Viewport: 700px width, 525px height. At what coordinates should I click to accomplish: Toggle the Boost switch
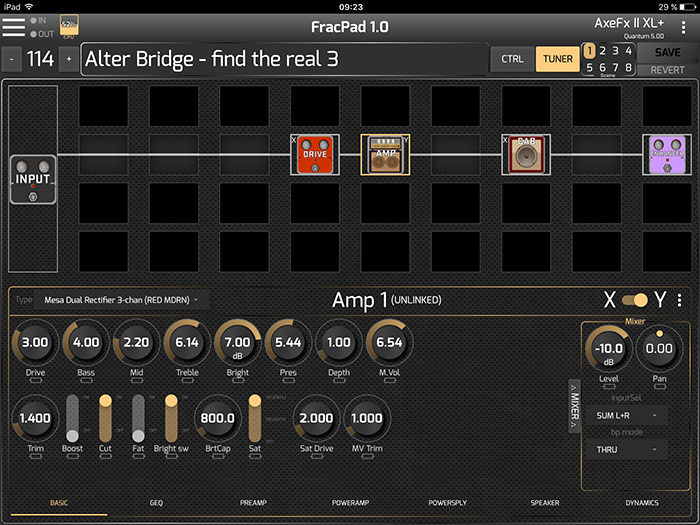[72, 418]
